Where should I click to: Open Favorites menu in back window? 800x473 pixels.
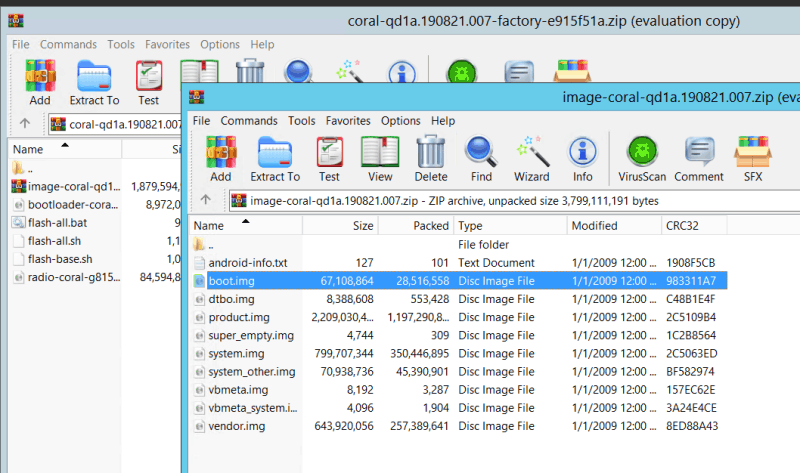167,44
